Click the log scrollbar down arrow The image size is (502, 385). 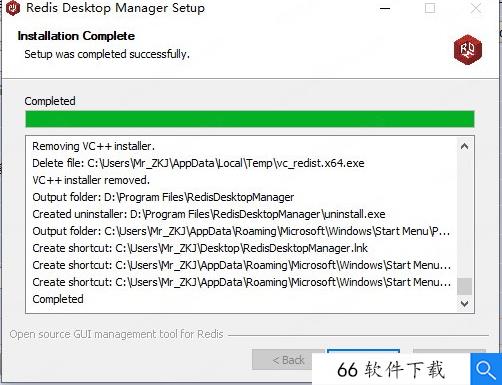[x=464, y=303]
